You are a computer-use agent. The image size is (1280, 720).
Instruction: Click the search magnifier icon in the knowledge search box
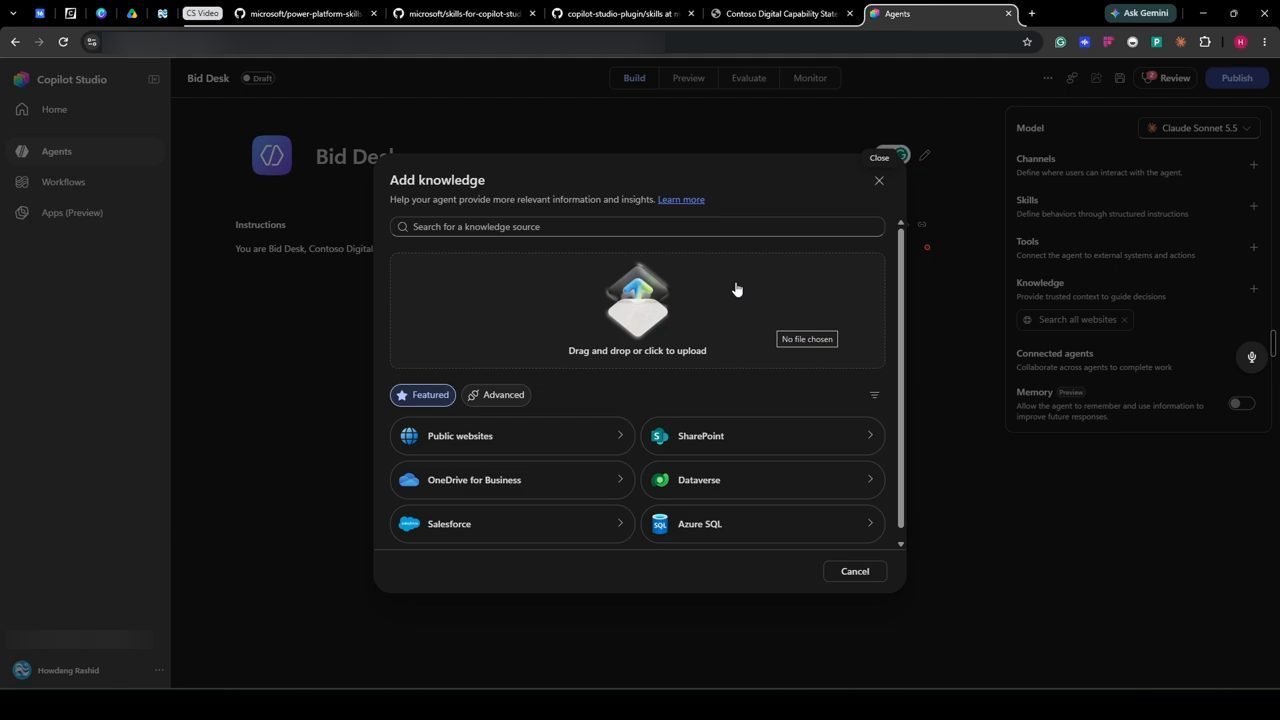coord(403,227)
